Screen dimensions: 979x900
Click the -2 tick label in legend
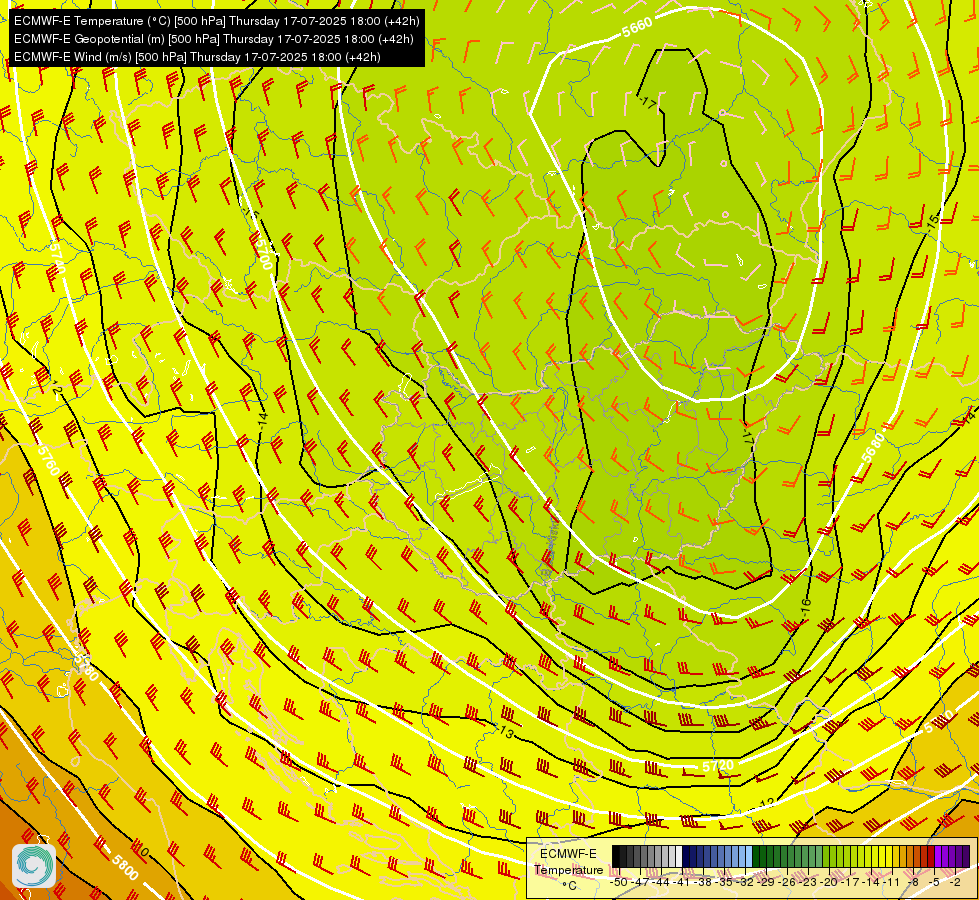tap(955, 882)
